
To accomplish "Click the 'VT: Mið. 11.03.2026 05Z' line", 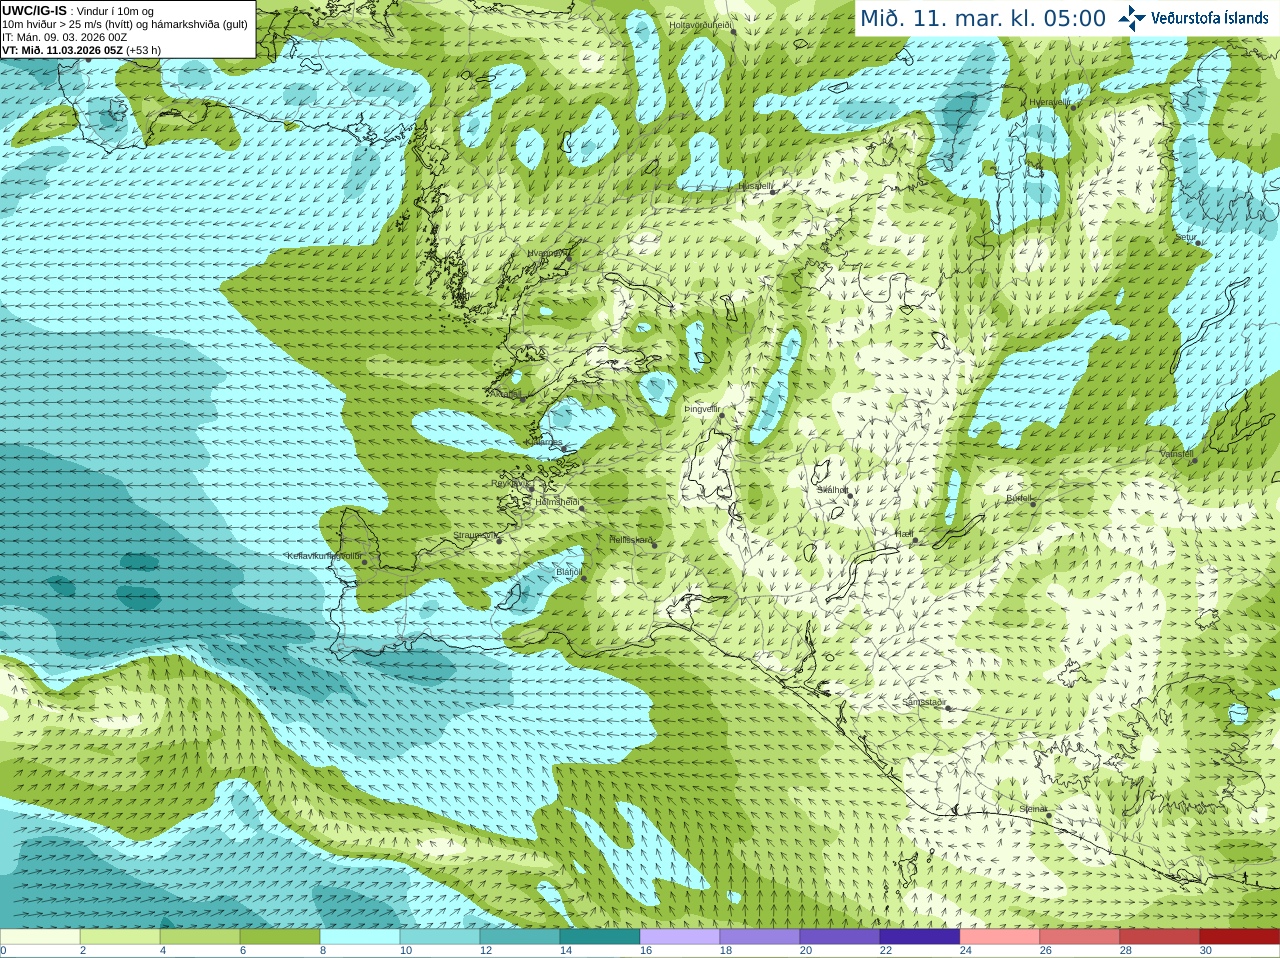I will point(82,50).
